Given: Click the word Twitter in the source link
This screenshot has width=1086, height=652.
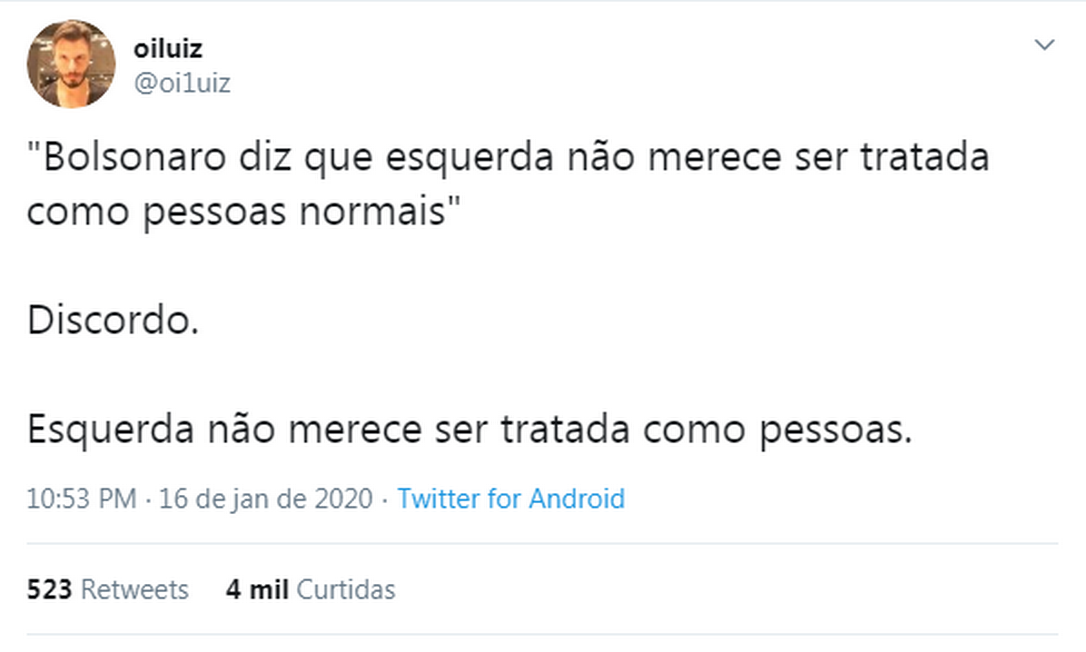Looking at the screenshot, I should [439, 499].
